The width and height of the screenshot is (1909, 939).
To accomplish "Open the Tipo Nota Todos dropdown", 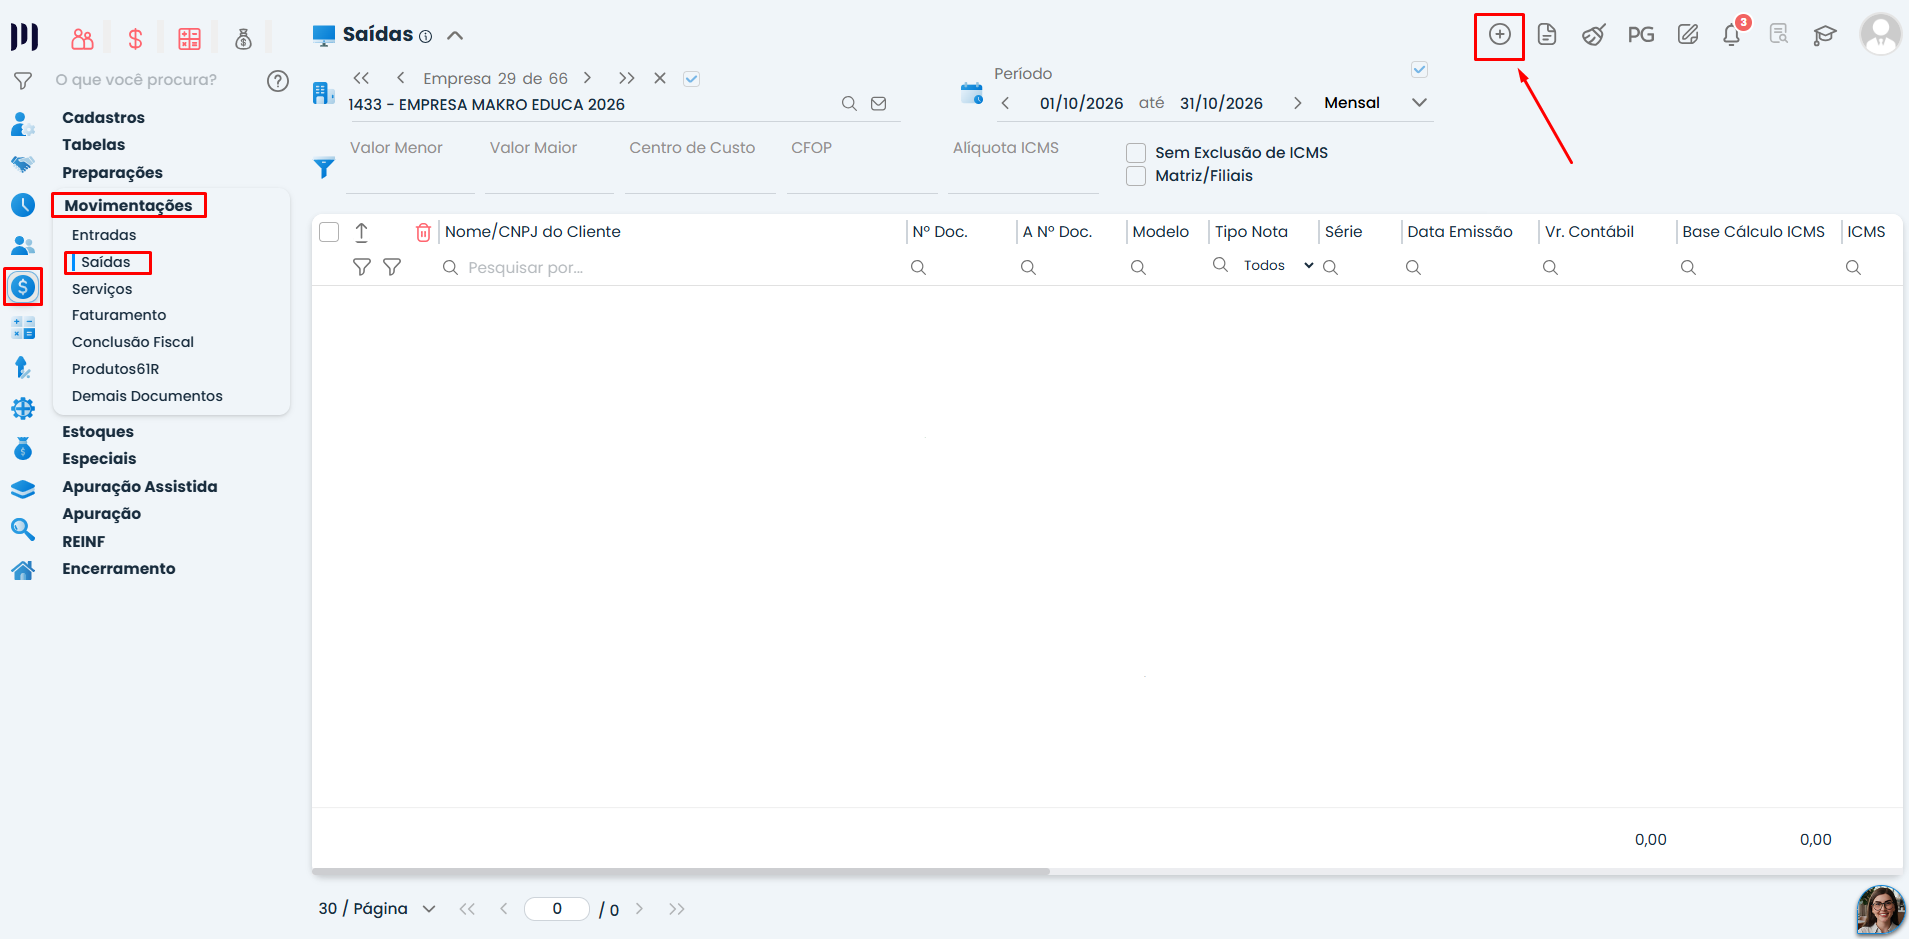I will point(1278,265).
